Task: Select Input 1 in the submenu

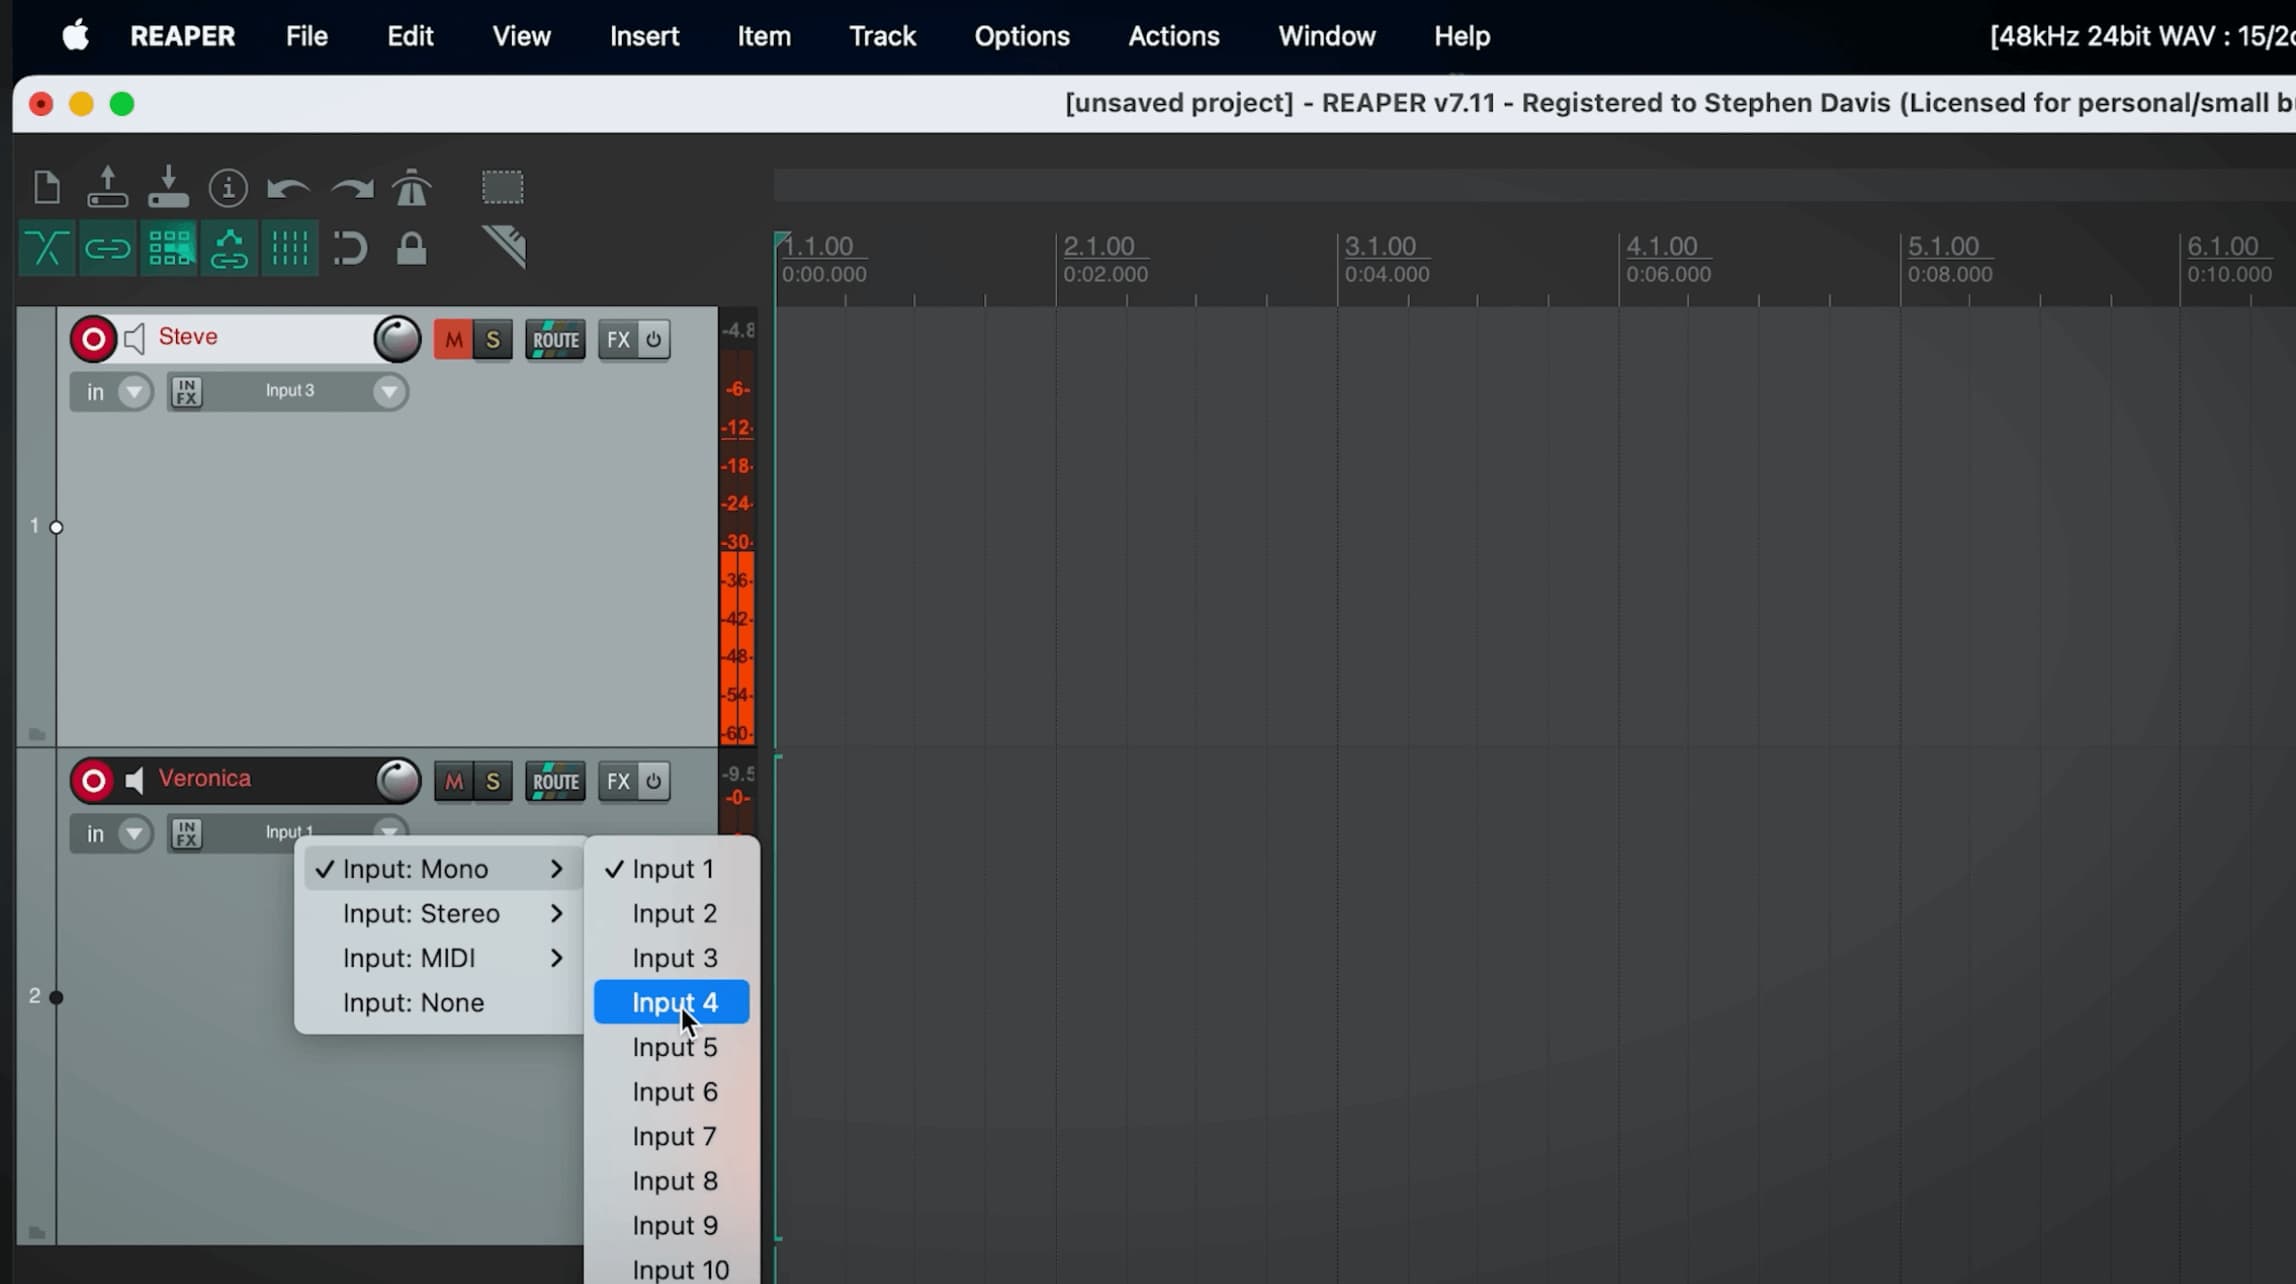Action: [672, 869]
